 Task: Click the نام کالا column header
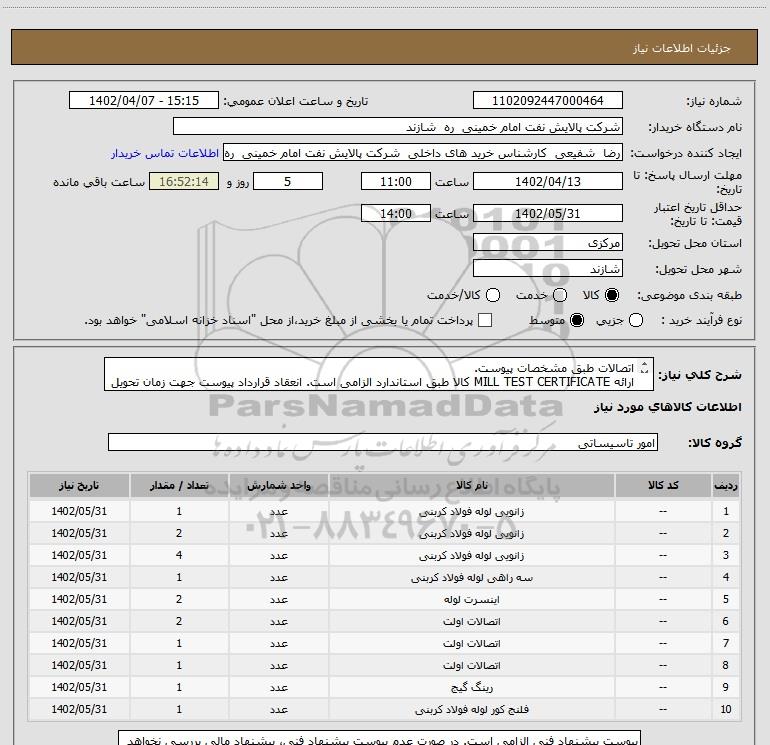(x=471, y=485)
